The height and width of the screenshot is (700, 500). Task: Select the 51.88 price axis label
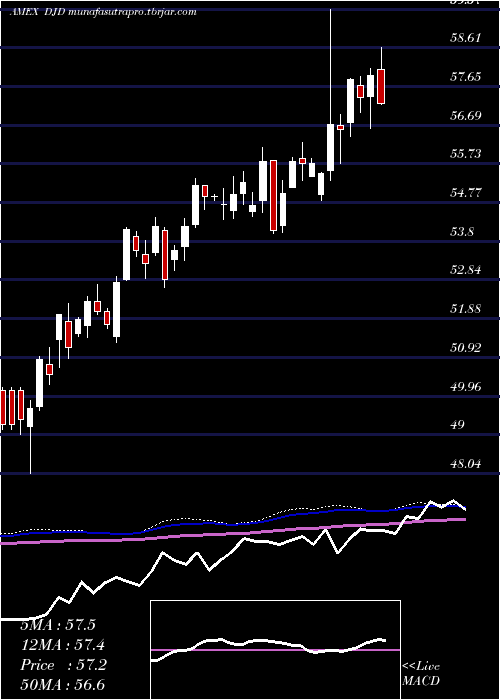pos(466,309)
